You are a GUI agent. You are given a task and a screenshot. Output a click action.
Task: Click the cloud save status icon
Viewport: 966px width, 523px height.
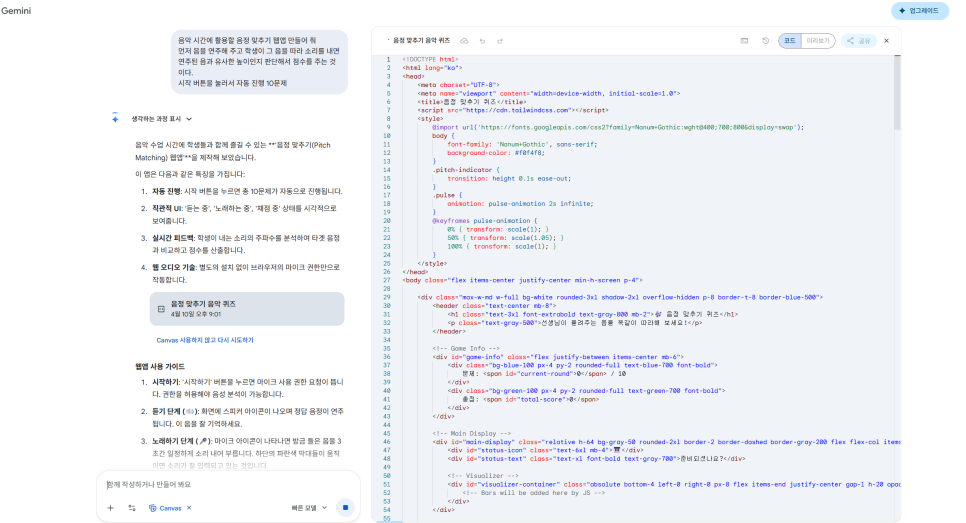point(464,41)
